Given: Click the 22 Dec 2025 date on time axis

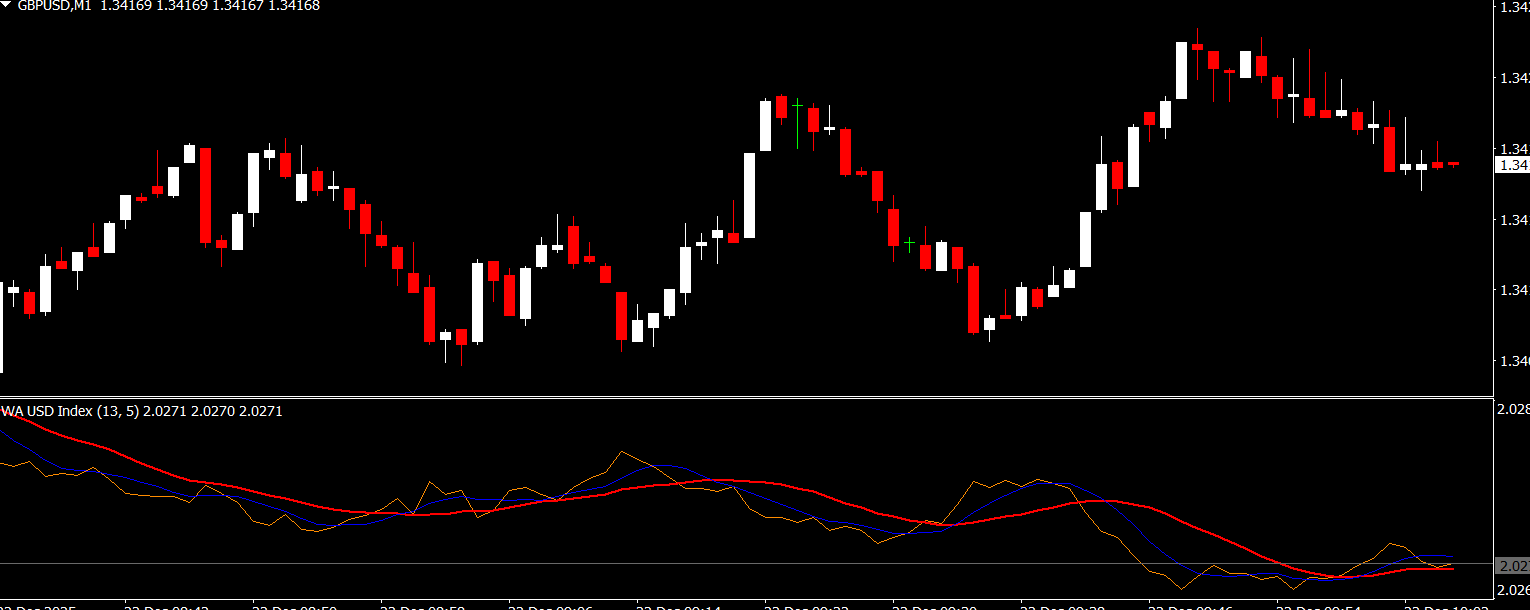Looking at the screenshot, I should click(38, 606).
